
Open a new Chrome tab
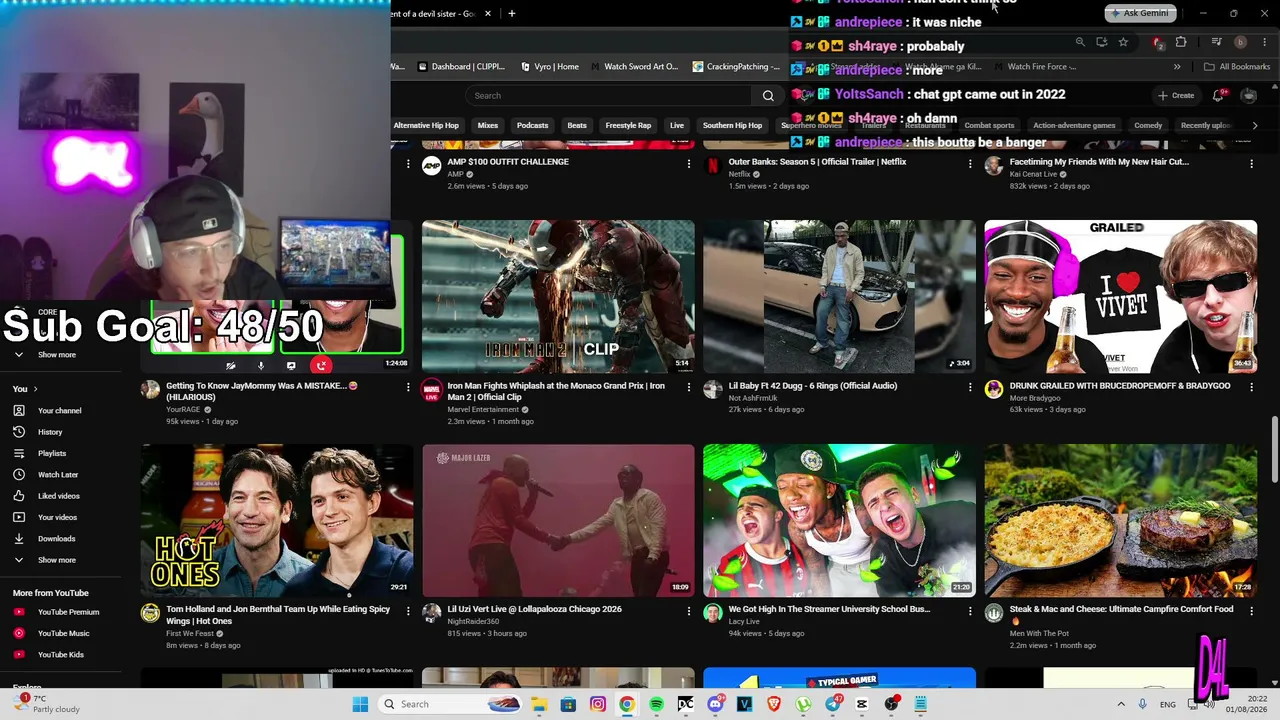pos(512,14)
